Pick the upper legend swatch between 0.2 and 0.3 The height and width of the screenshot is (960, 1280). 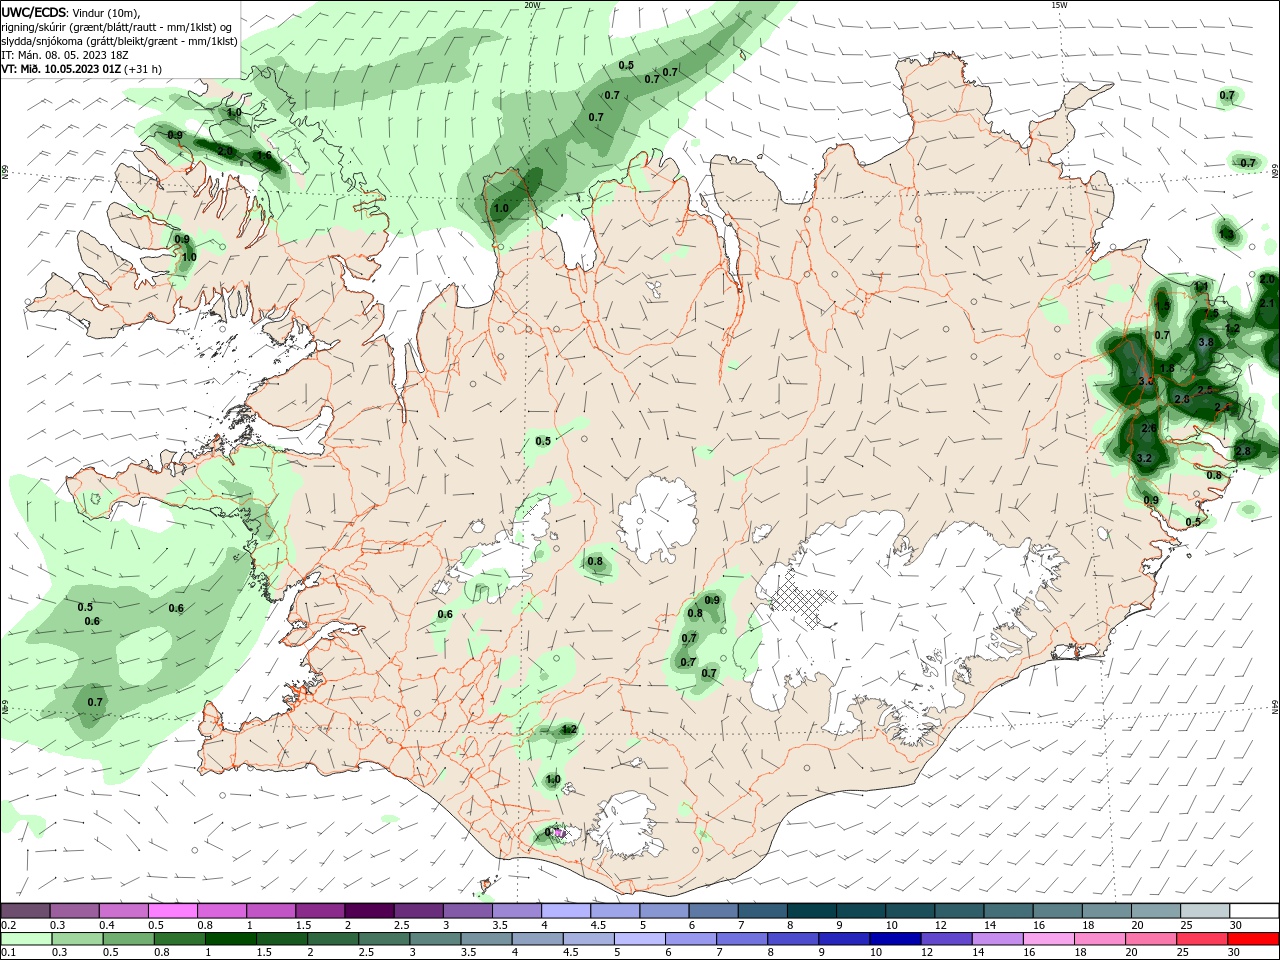25,911
